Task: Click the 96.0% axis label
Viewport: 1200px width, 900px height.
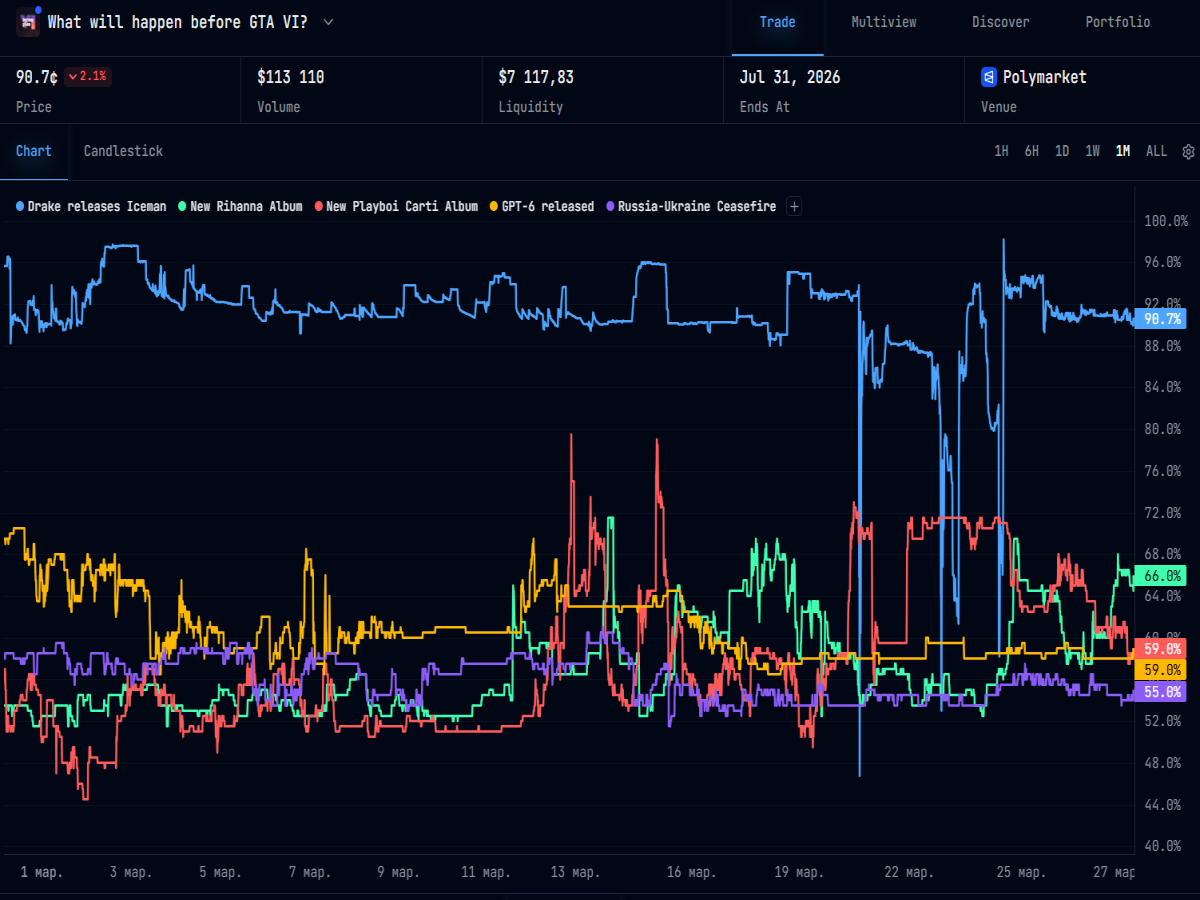Action: coord(1165,262)
